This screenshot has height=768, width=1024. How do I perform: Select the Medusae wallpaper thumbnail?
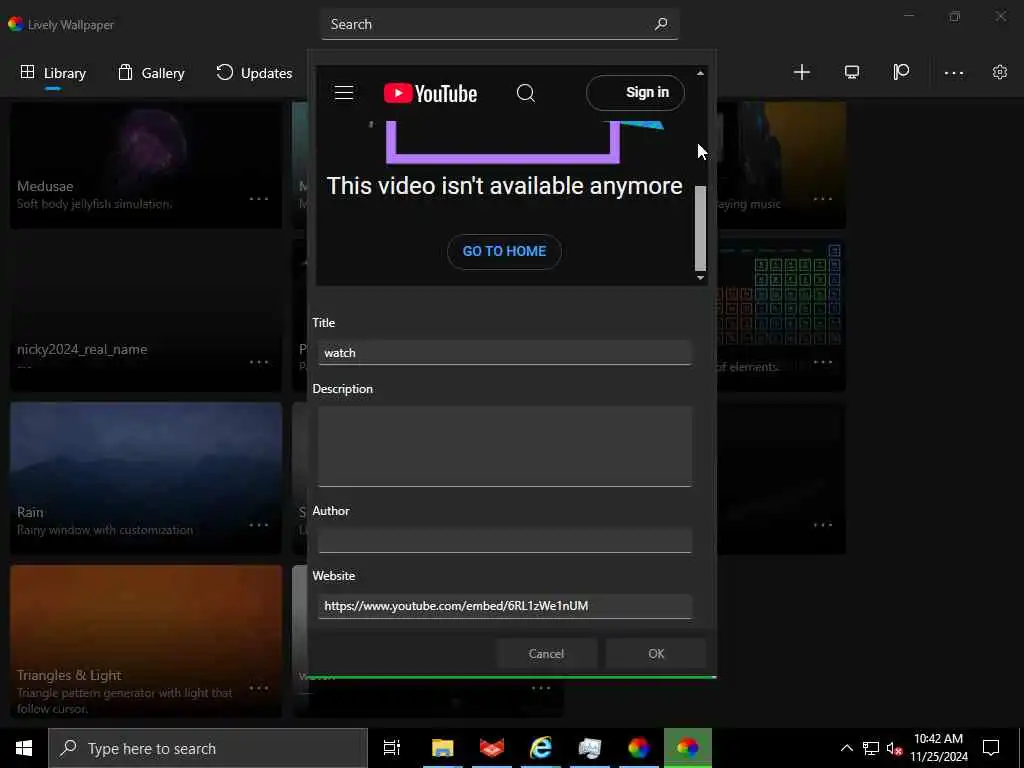tap(146, 165)
